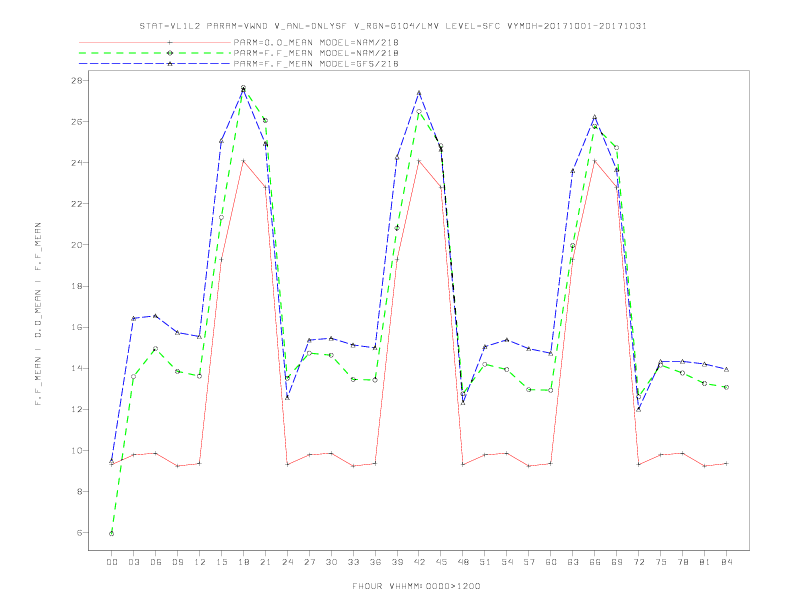Image resolution: width=792 pixels, height=612 pixels.
Task: Click x-axis forecast hour label 54
Action: pos(507,562)
